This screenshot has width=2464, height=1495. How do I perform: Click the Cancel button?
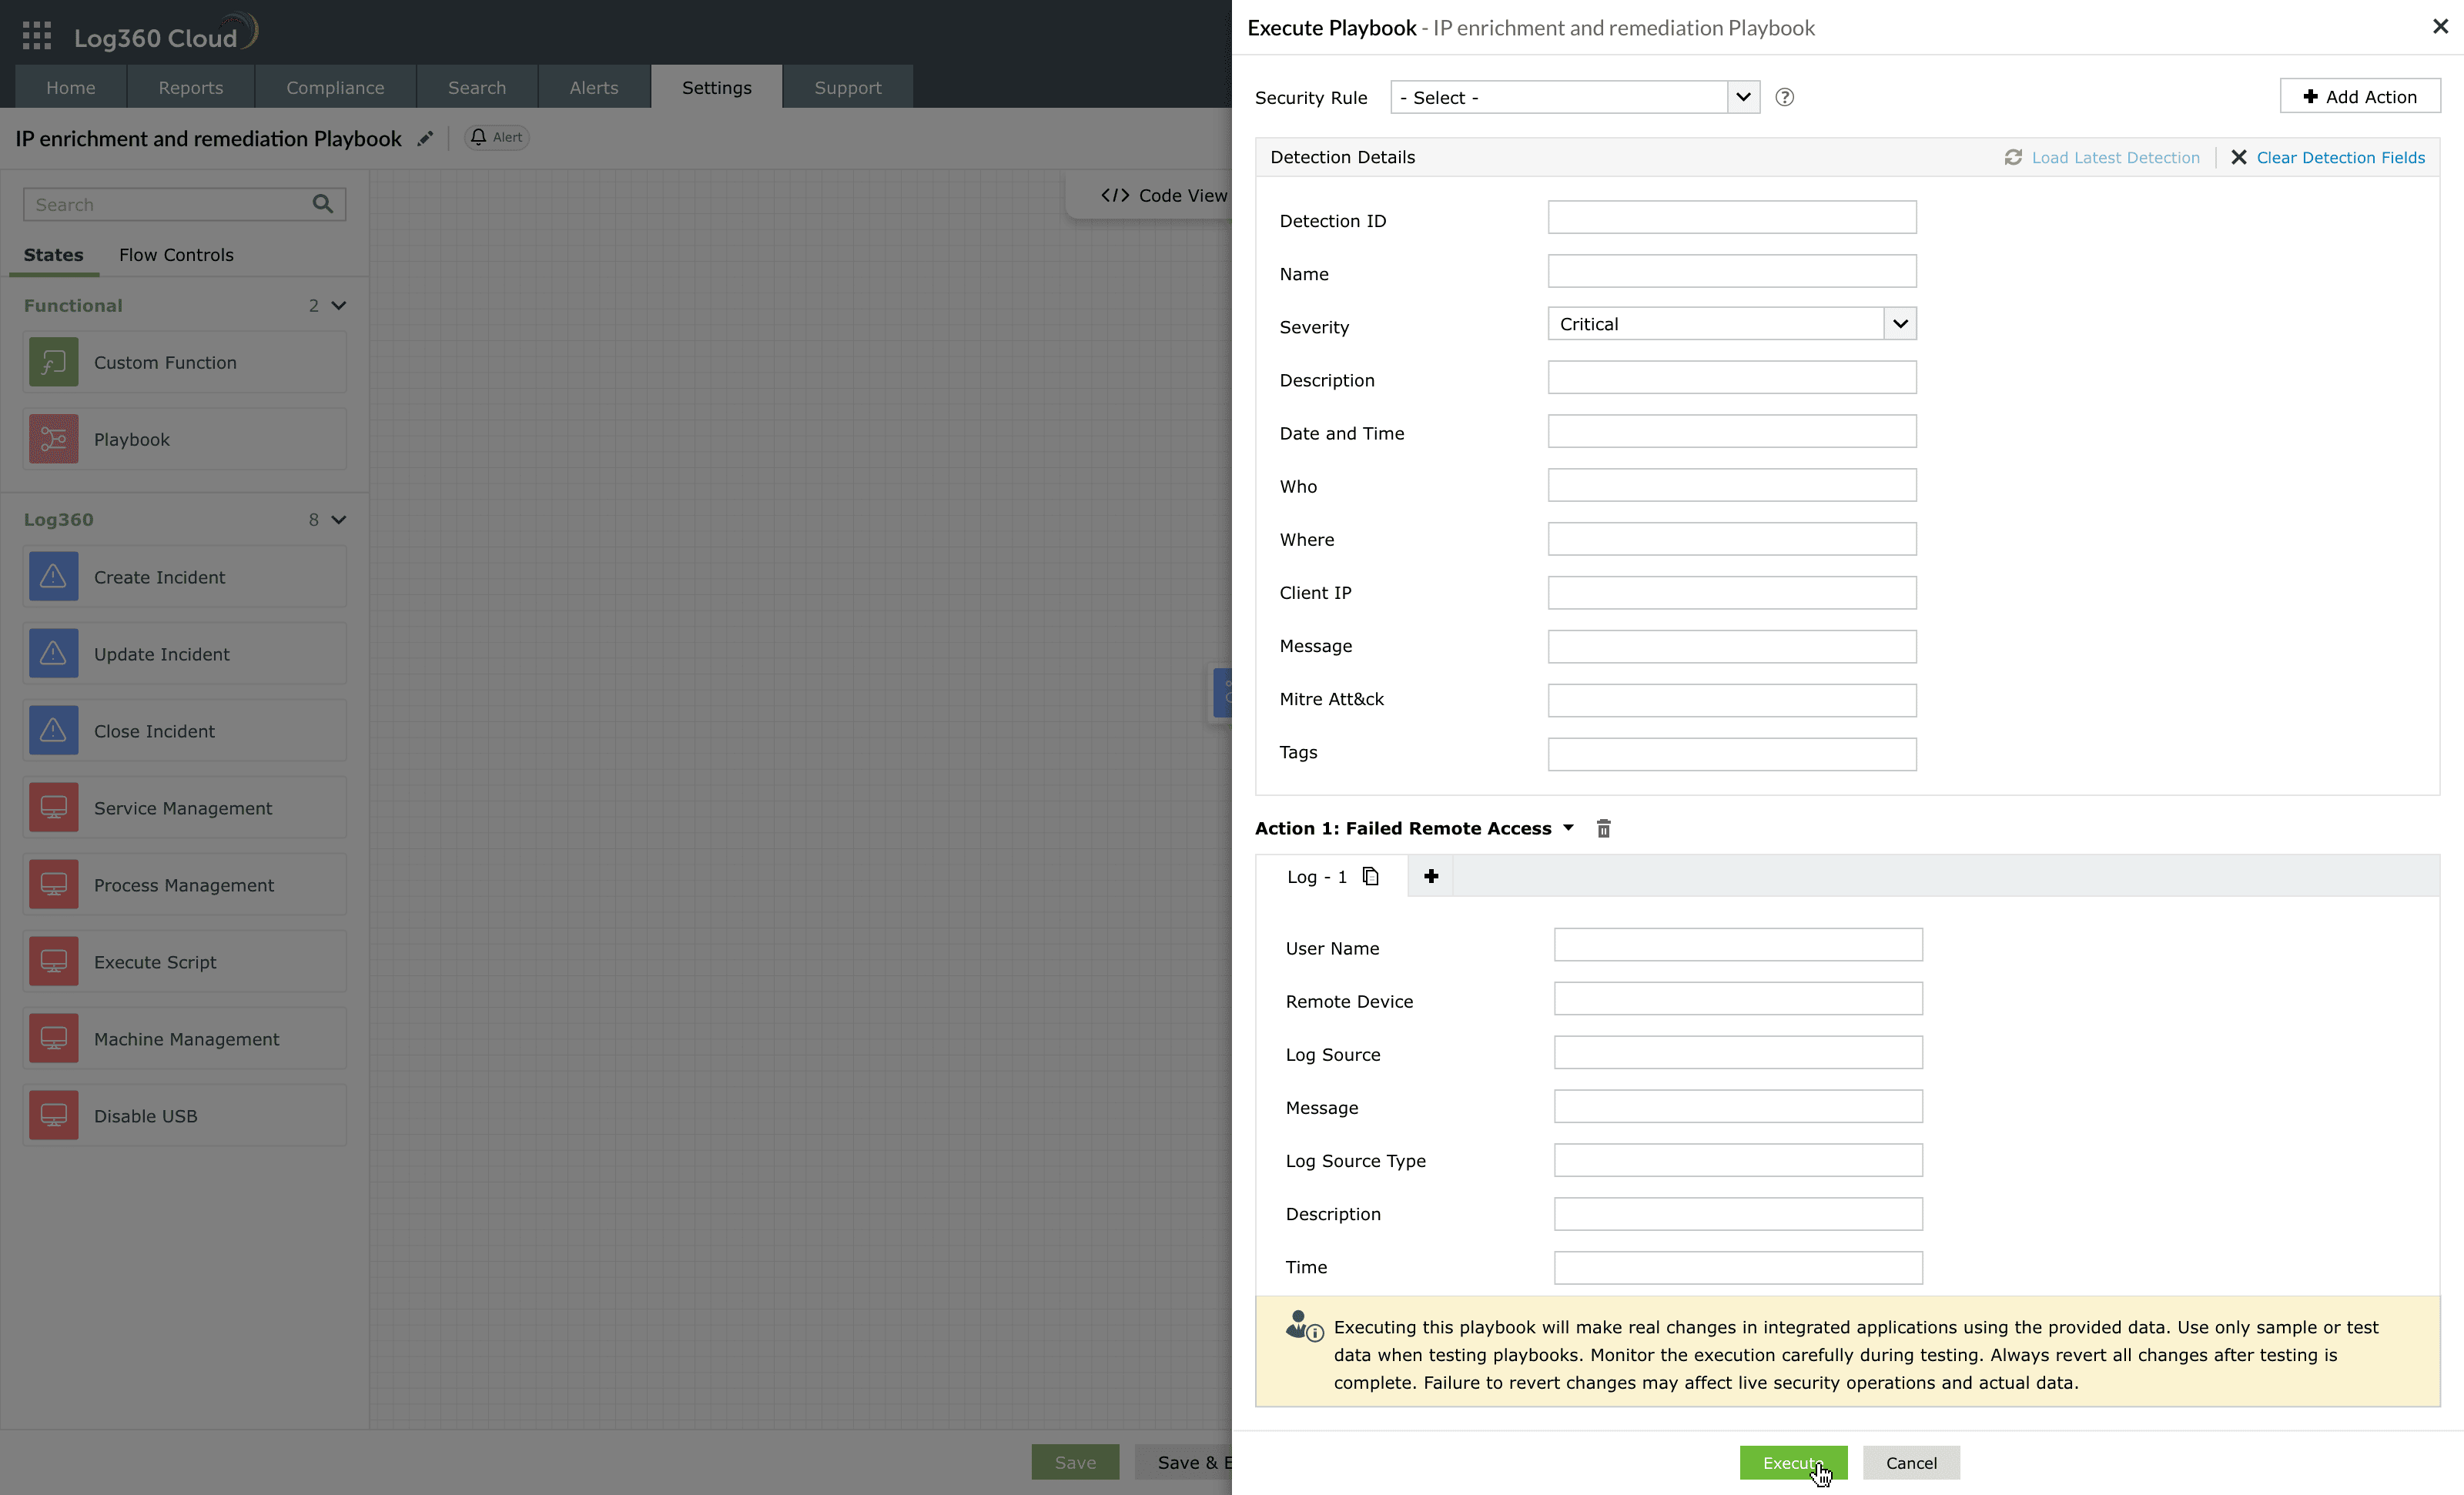(x=1911, y=1463)
